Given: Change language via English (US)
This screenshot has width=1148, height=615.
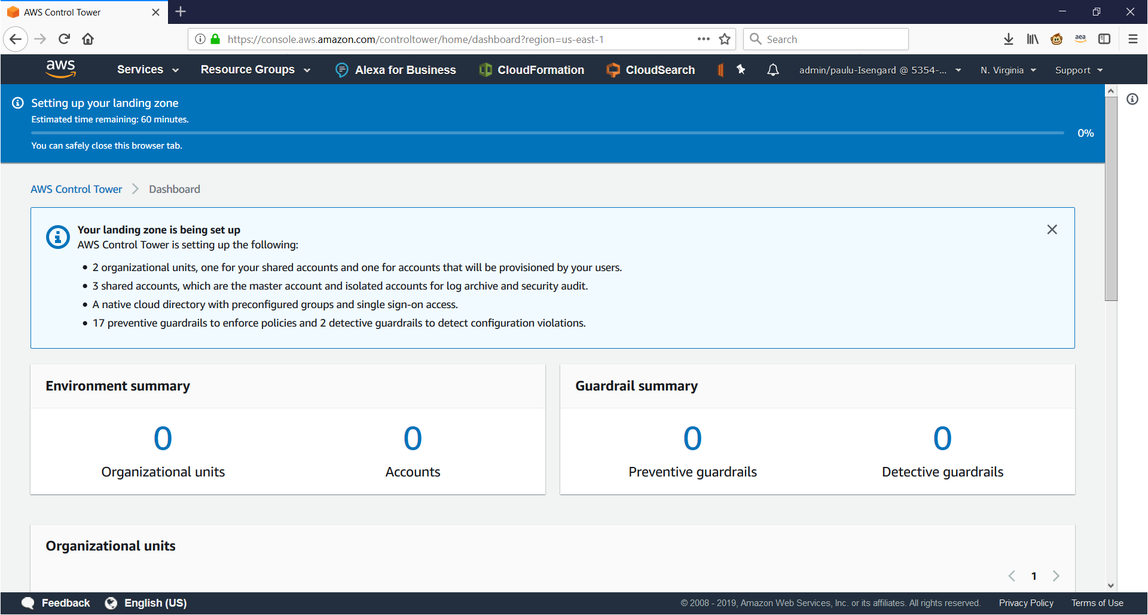Looking at the screenshot, I should (x=155, y=603).
